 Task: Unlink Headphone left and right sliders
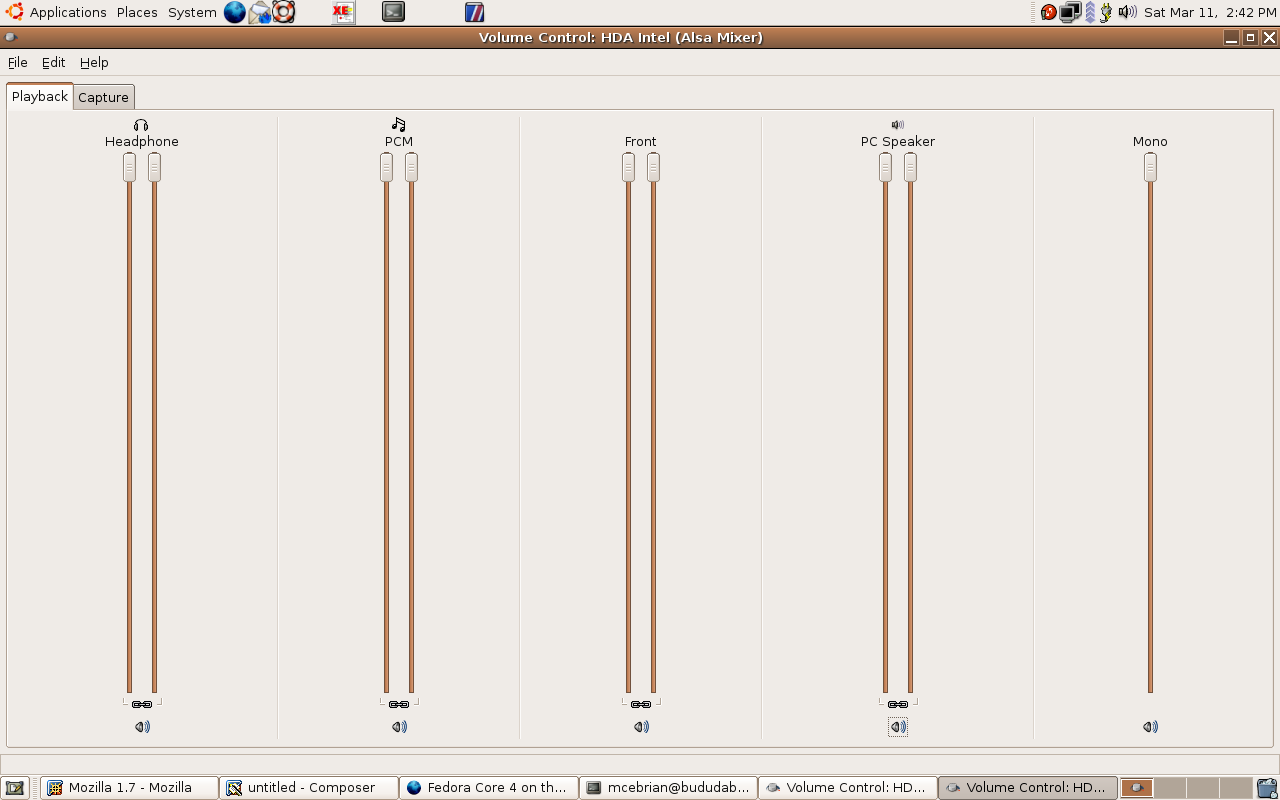[x=142, y=704]
